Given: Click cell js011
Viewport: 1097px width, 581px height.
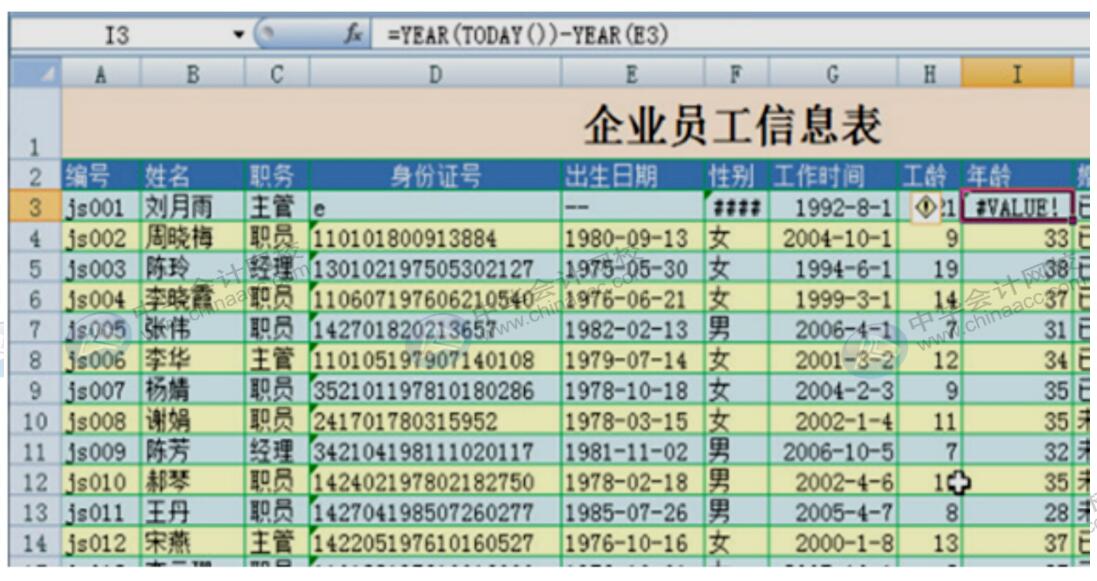Looking at the screenshot, I should coord(101,512).
